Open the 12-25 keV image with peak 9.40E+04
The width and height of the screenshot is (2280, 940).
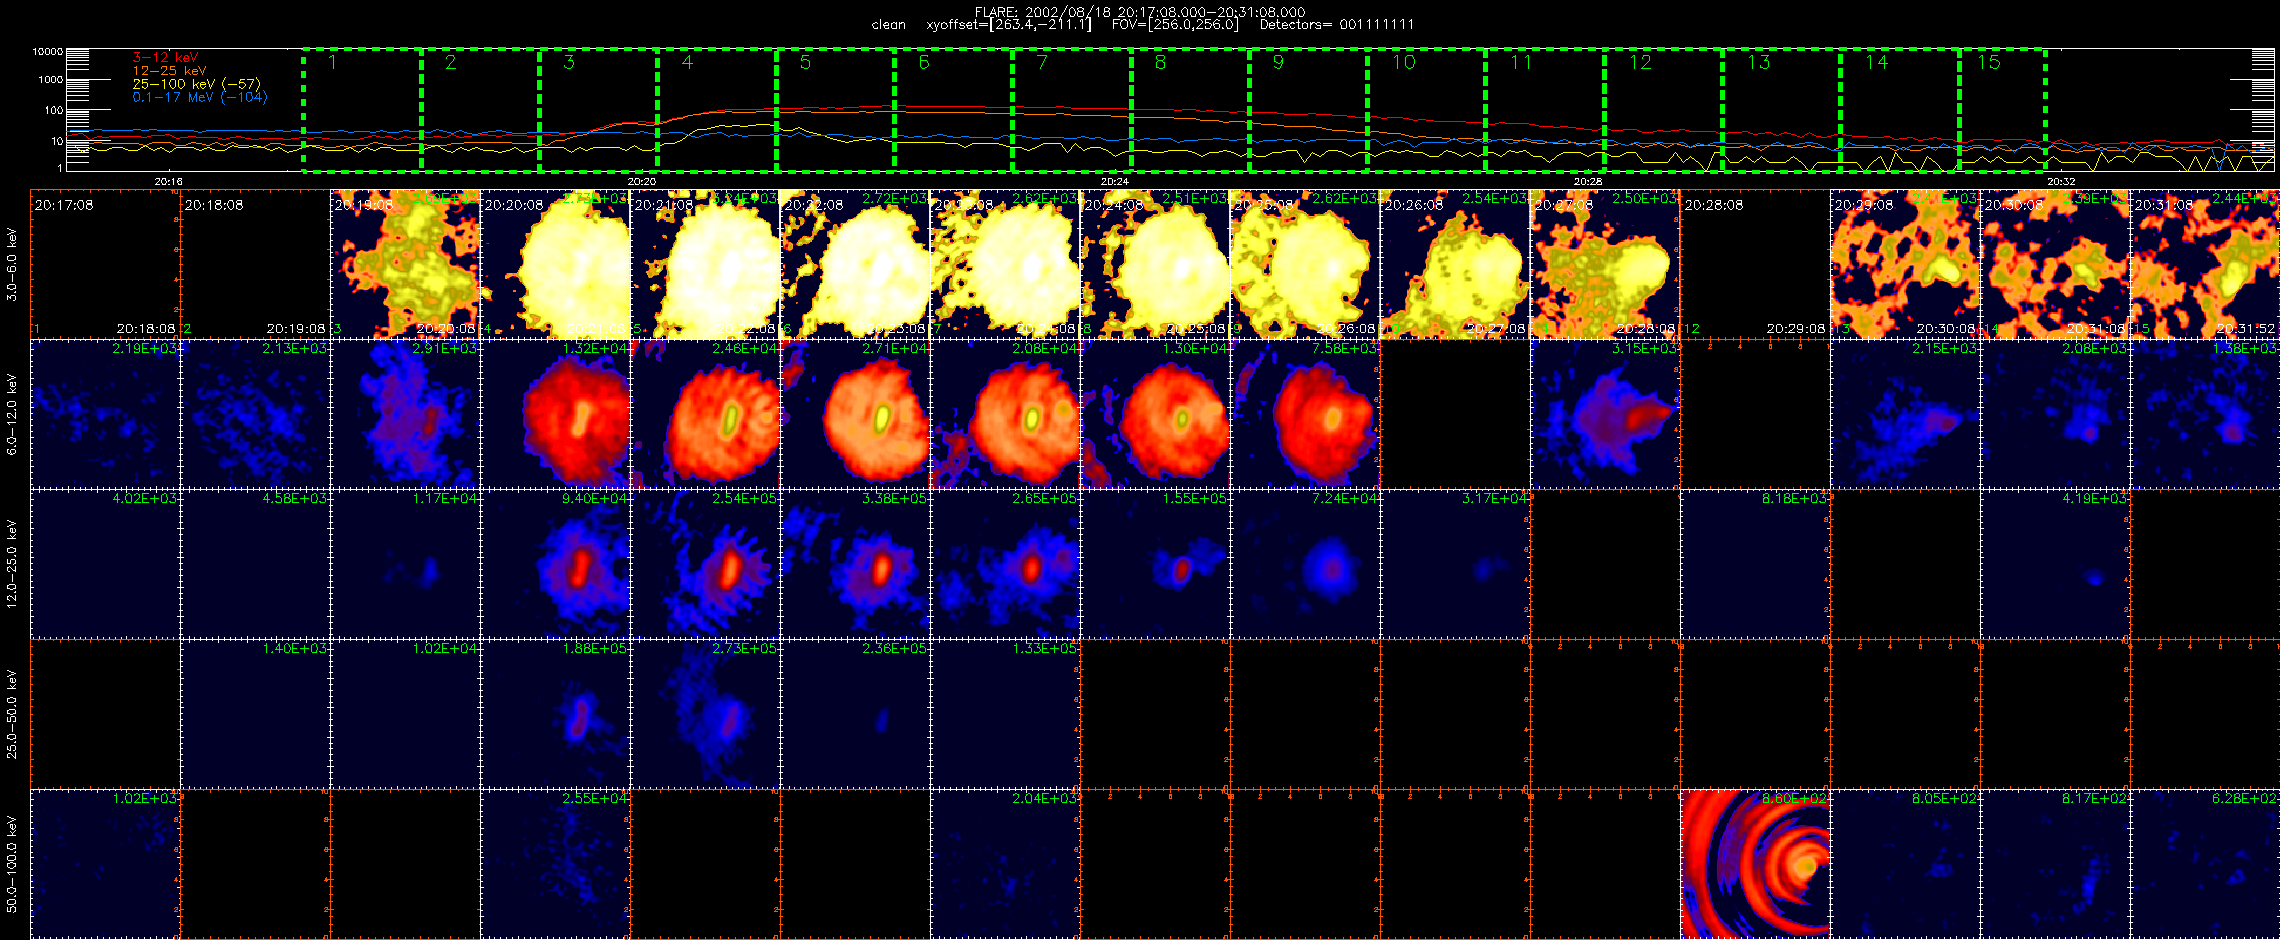point(555,564)
